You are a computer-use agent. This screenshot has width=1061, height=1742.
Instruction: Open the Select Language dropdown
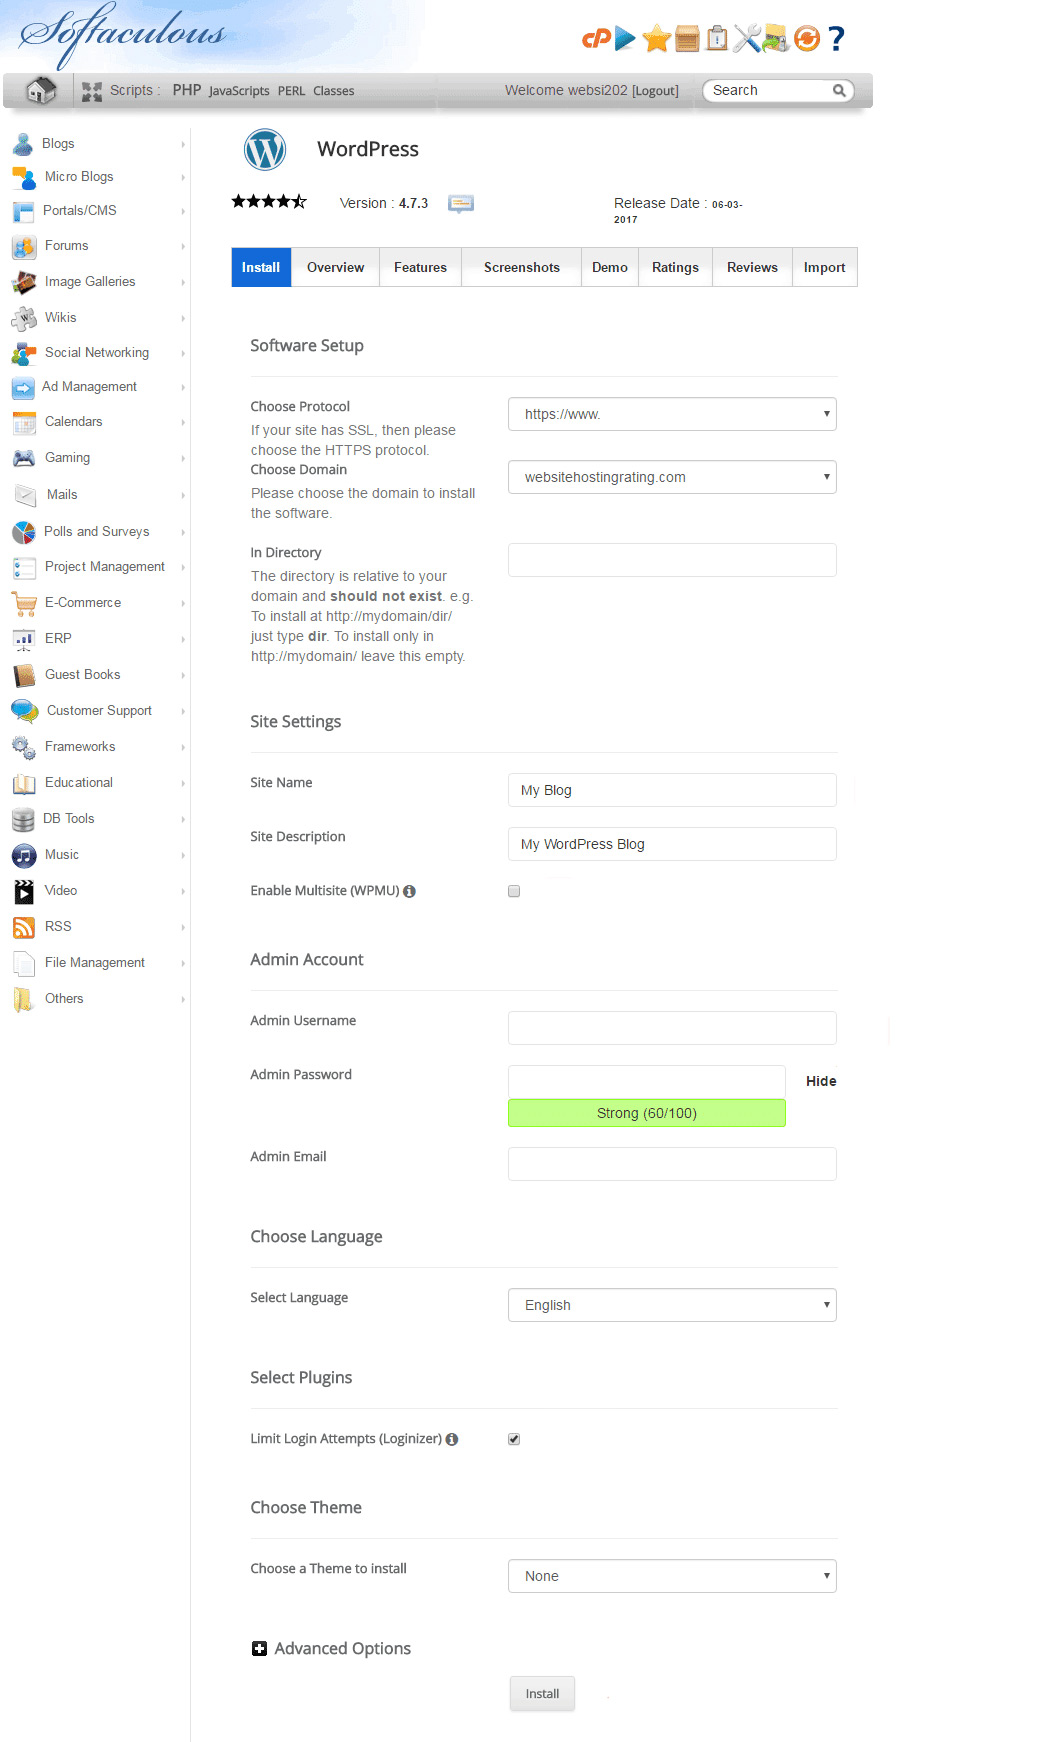click(x=671, y=1305)
